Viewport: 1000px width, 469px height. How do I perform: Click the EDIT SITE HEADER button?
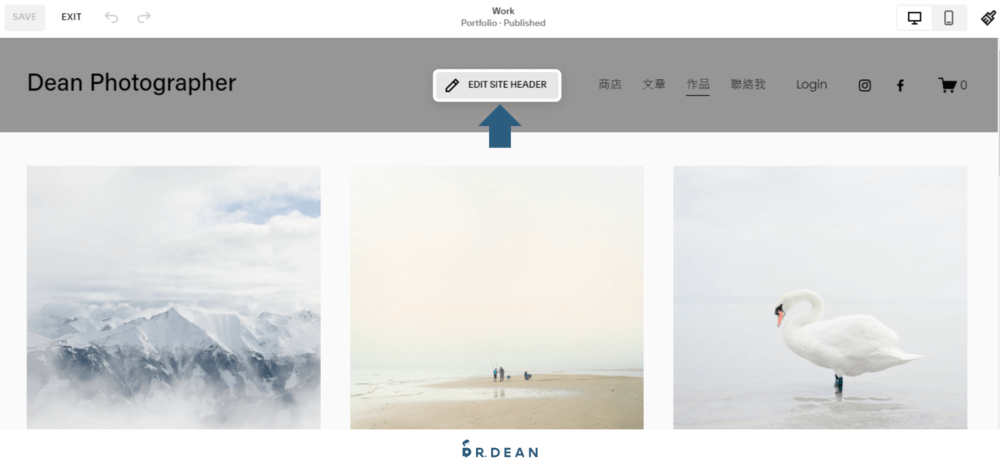(497, 85)
